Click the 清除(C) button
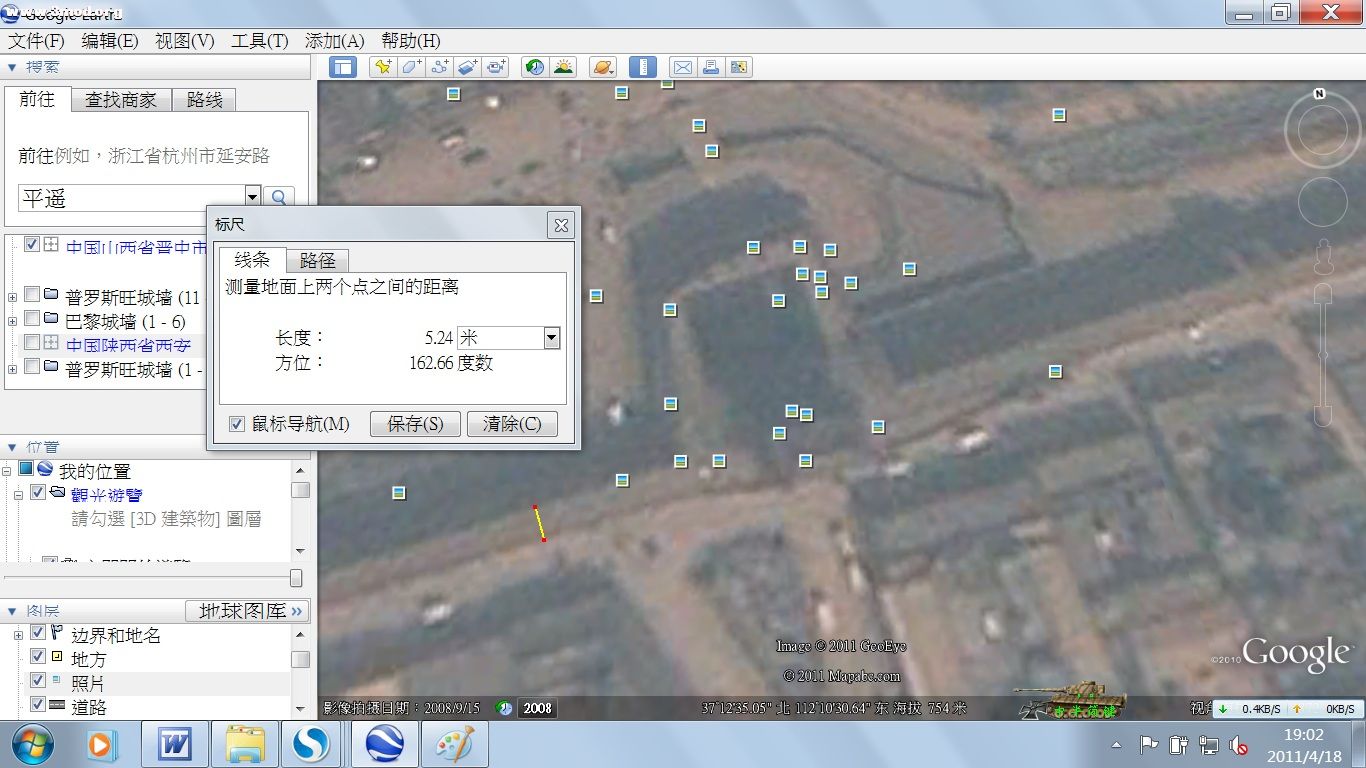This screenshot has width=1366, height=768. [512, 424]
